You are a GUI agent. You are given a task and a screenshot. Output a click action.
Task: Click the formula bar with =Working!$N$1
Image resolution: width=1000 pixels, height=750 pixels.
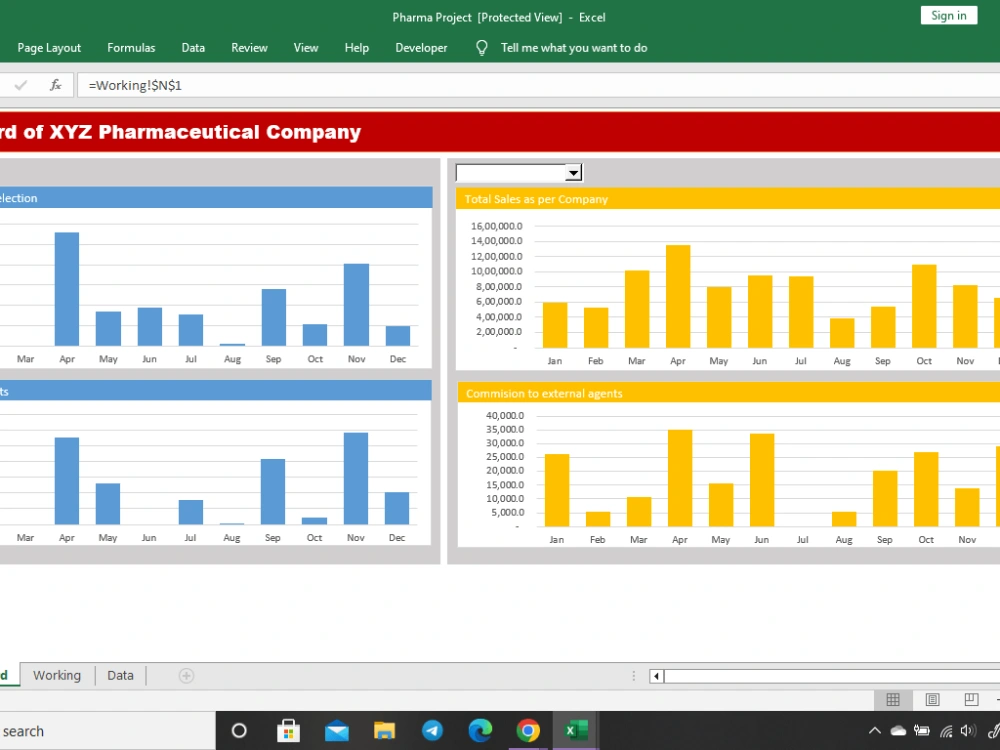tap(538, 85)
